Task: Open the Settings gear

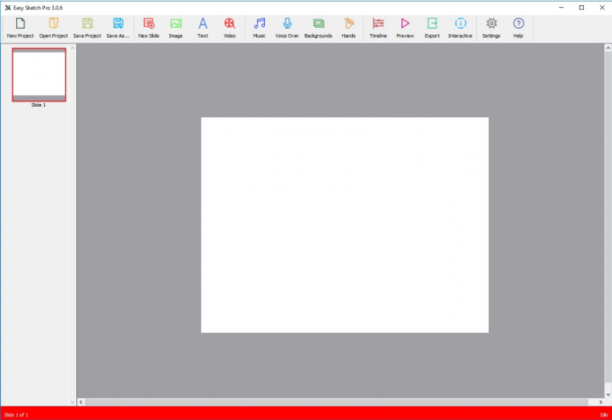Action: point(491,28)
